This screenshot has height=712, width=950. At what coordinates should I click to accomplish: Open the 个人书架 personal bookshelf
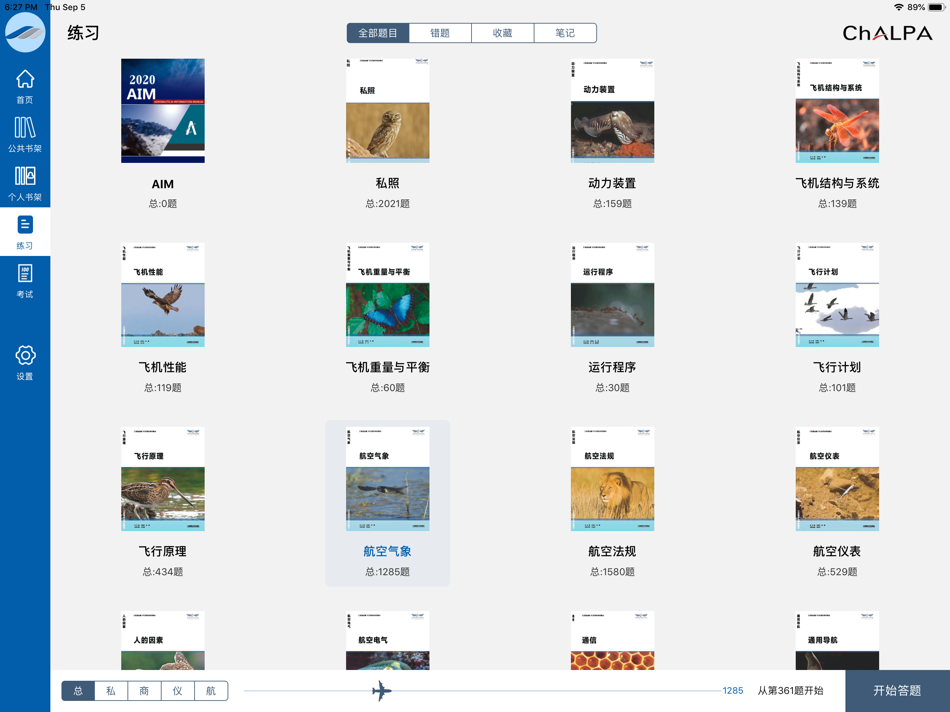click(x=25, y=184)
